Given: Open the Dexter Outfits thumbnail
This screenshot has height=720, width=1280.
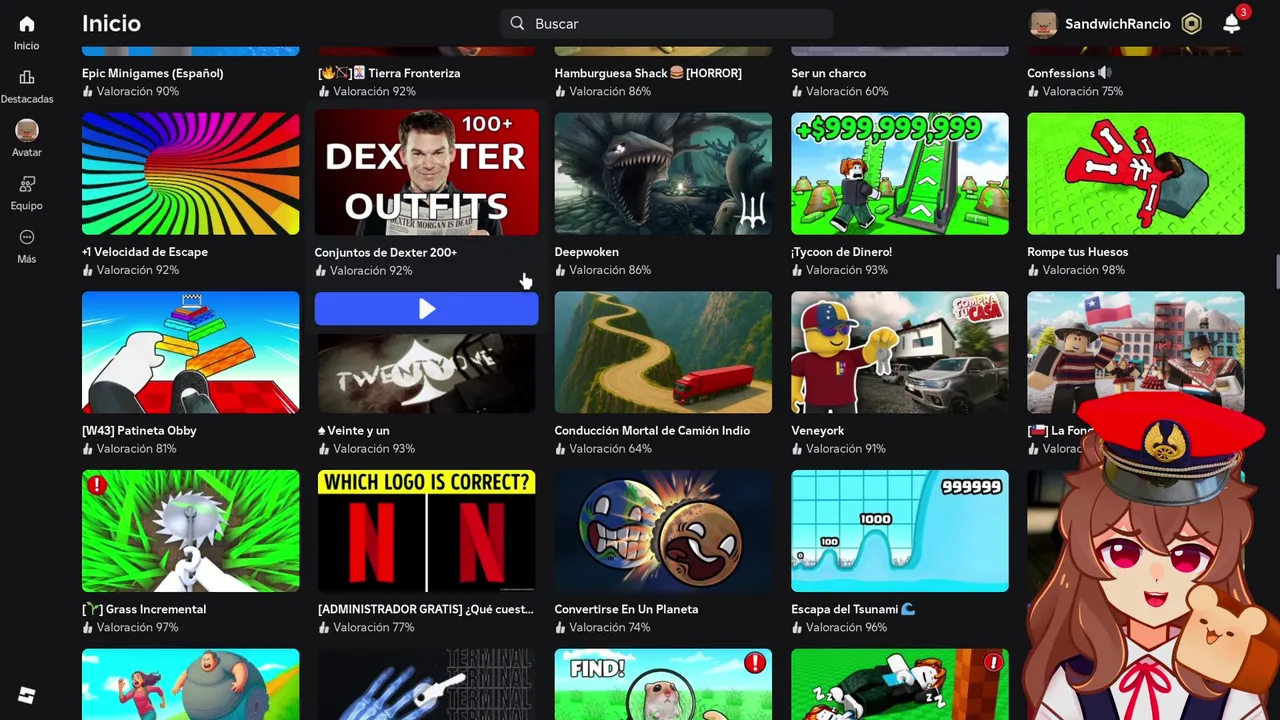Looking at the screenshot, I should point(426,172).
